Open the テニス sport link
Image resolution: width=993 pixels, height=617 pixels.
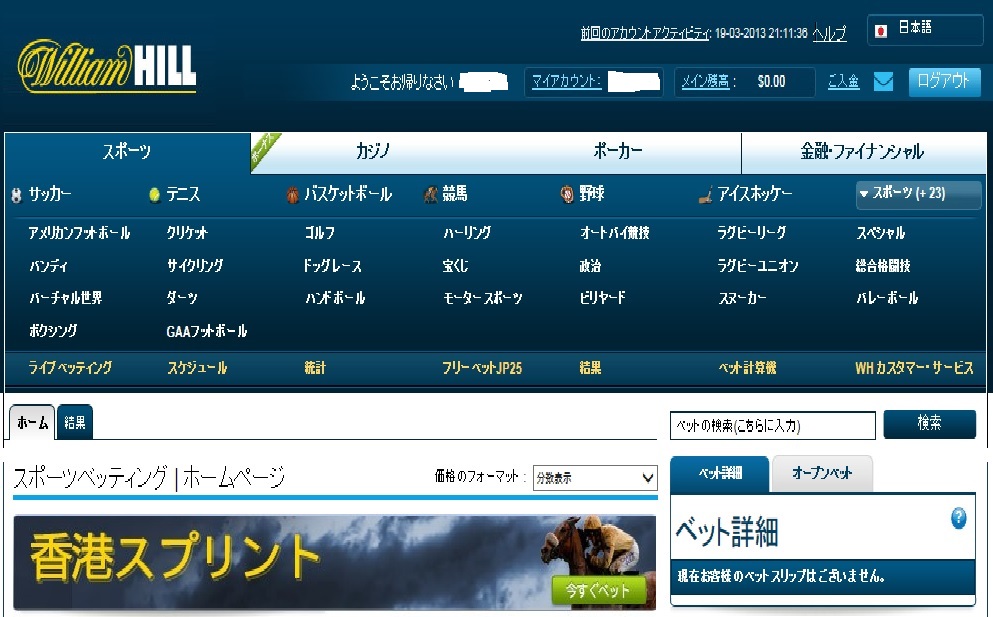pos(183,194)
